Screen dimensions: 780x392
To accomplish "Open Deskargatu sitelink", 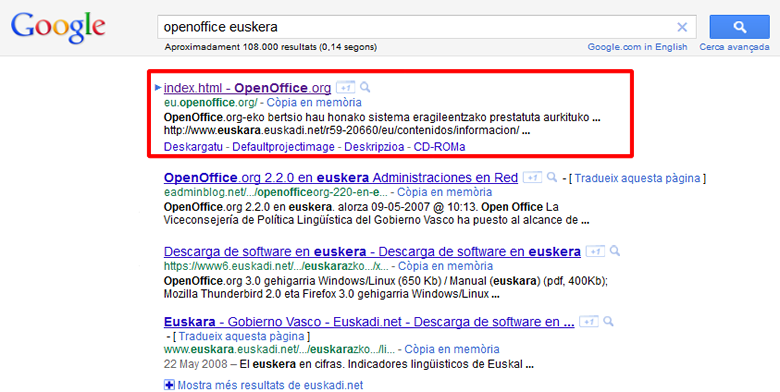I will pos(193,147).
